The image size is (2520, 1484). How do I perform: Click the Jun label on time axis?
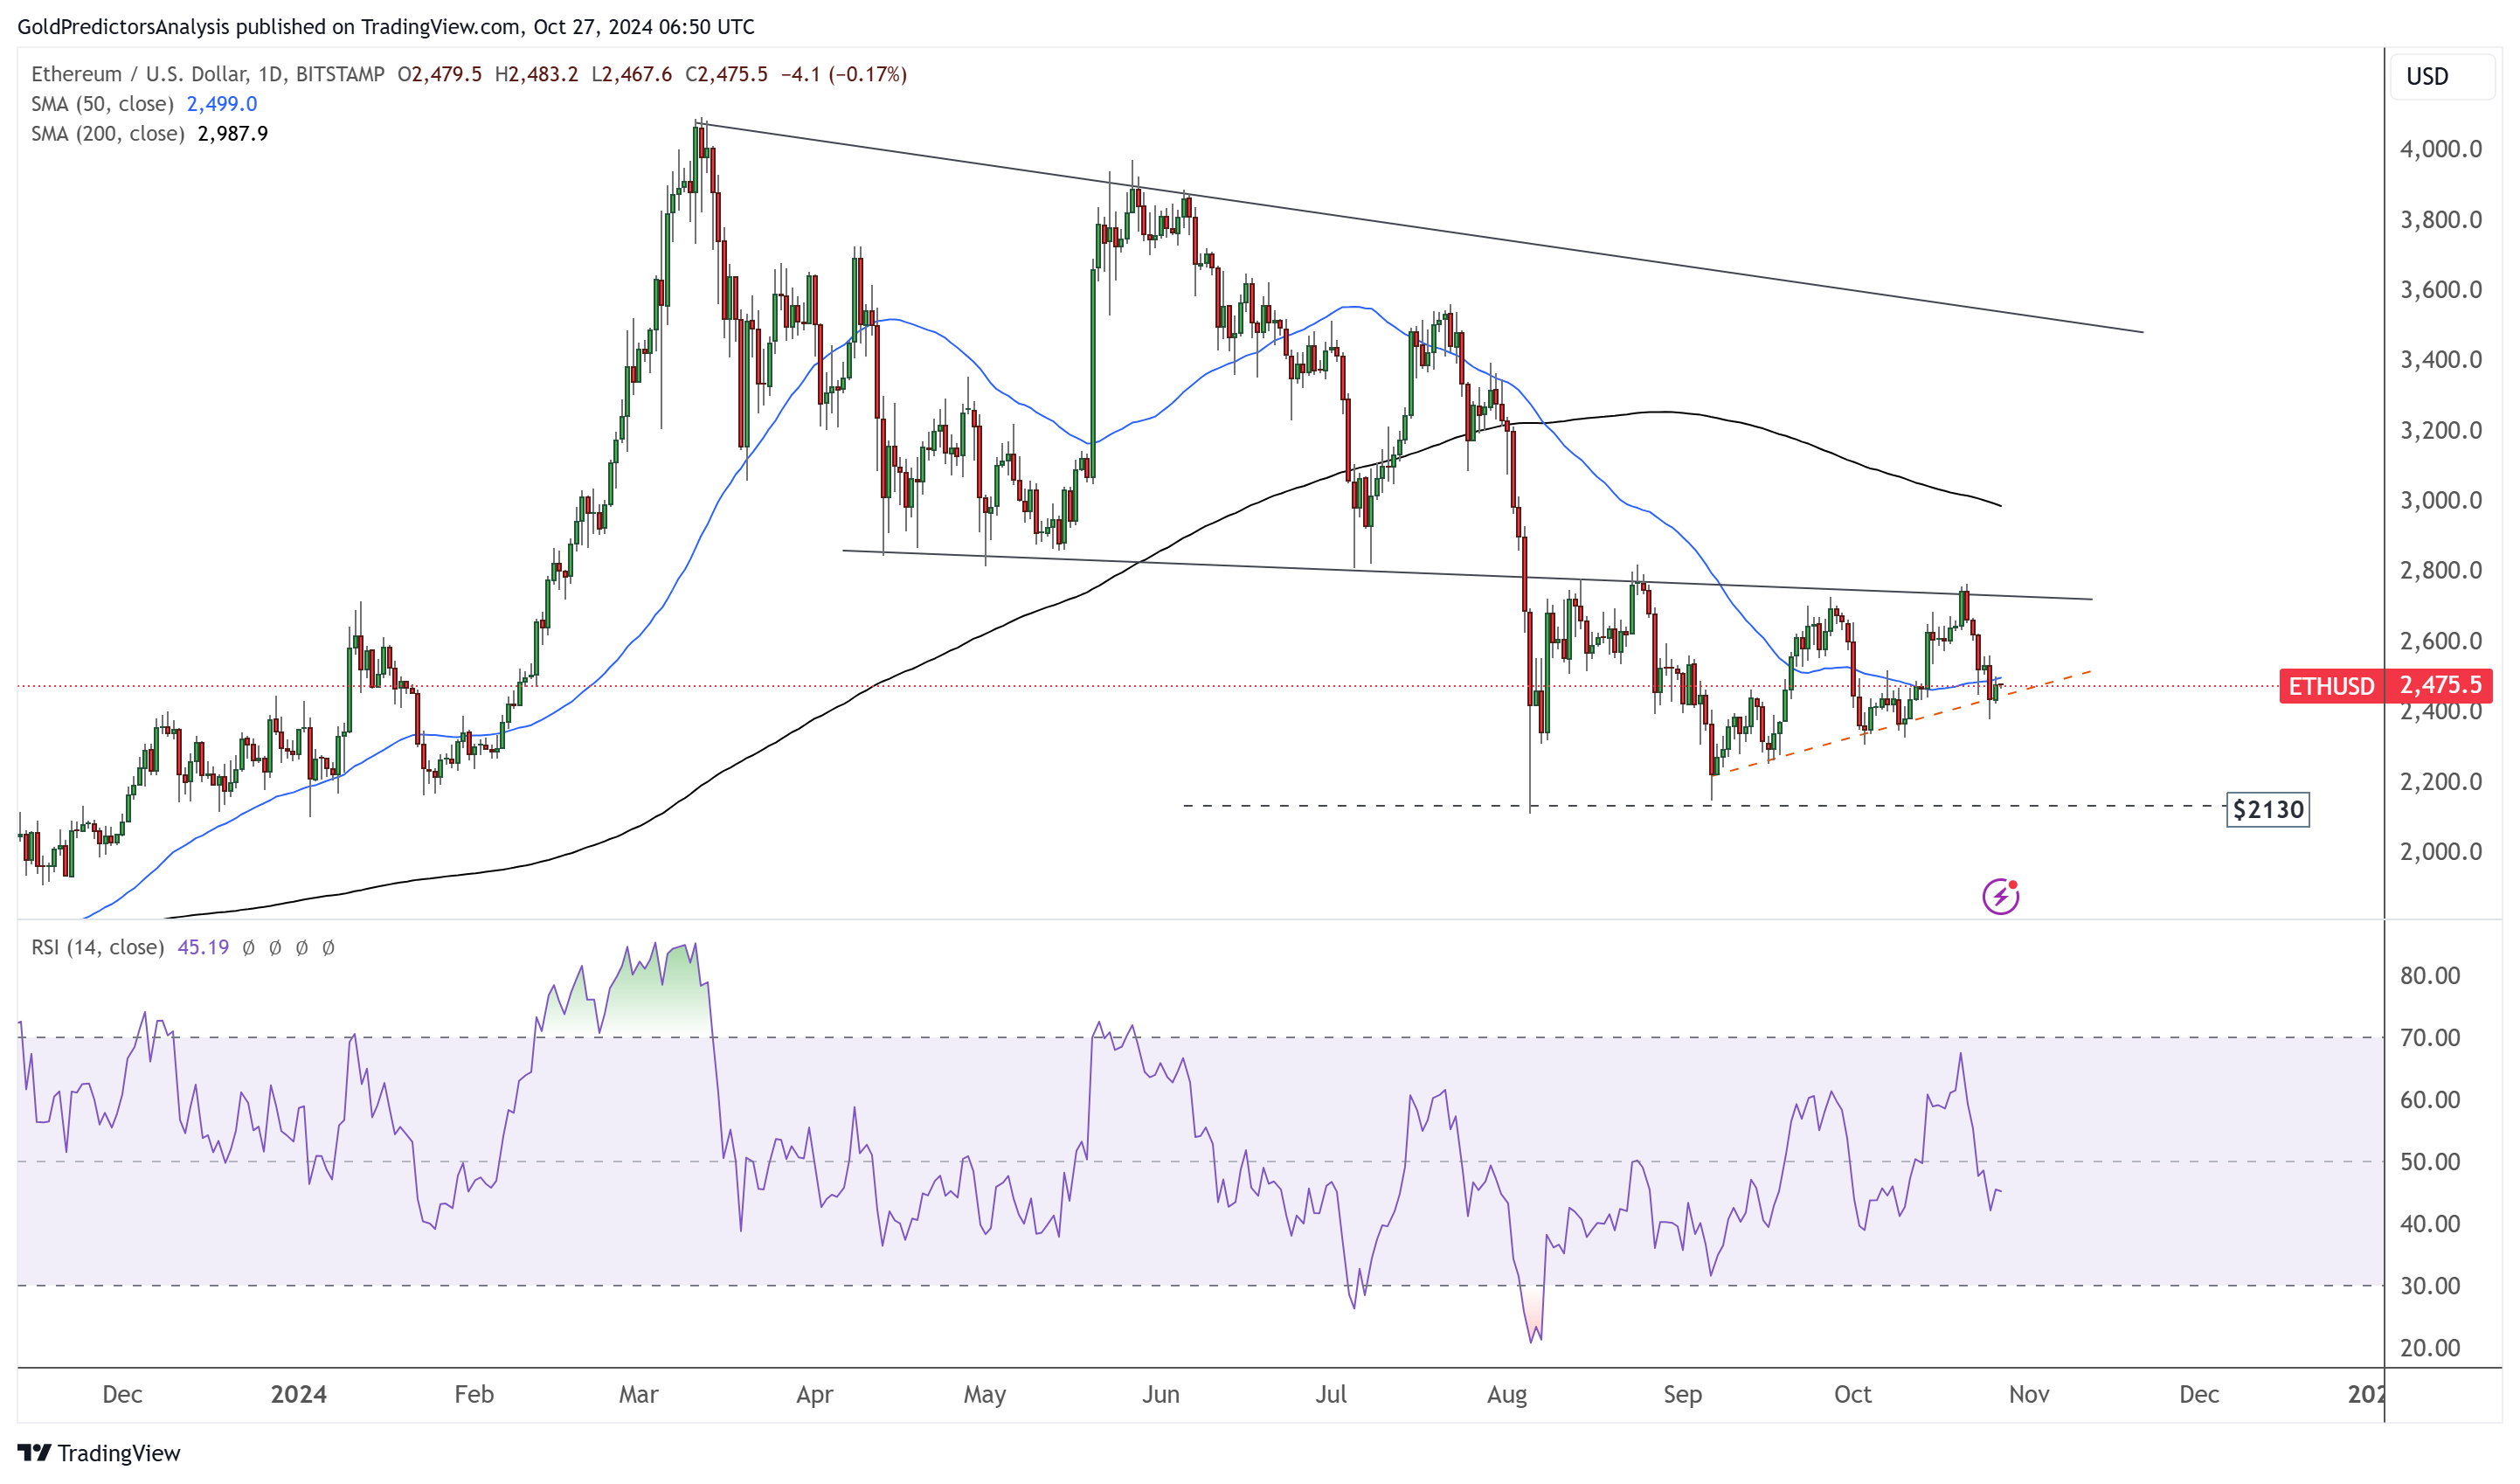point(1160,1394)
